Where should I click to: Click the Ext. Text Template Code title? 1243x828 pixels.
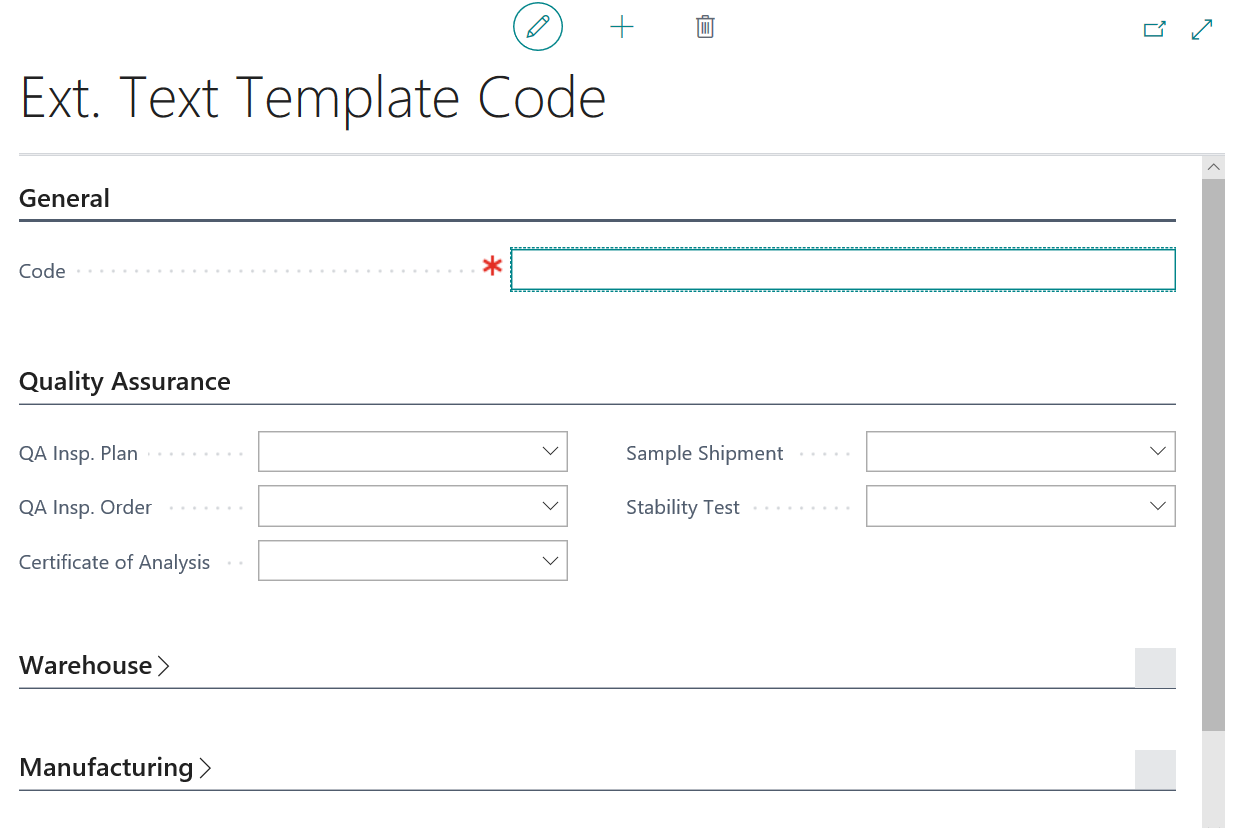click(x=313, y=99)
